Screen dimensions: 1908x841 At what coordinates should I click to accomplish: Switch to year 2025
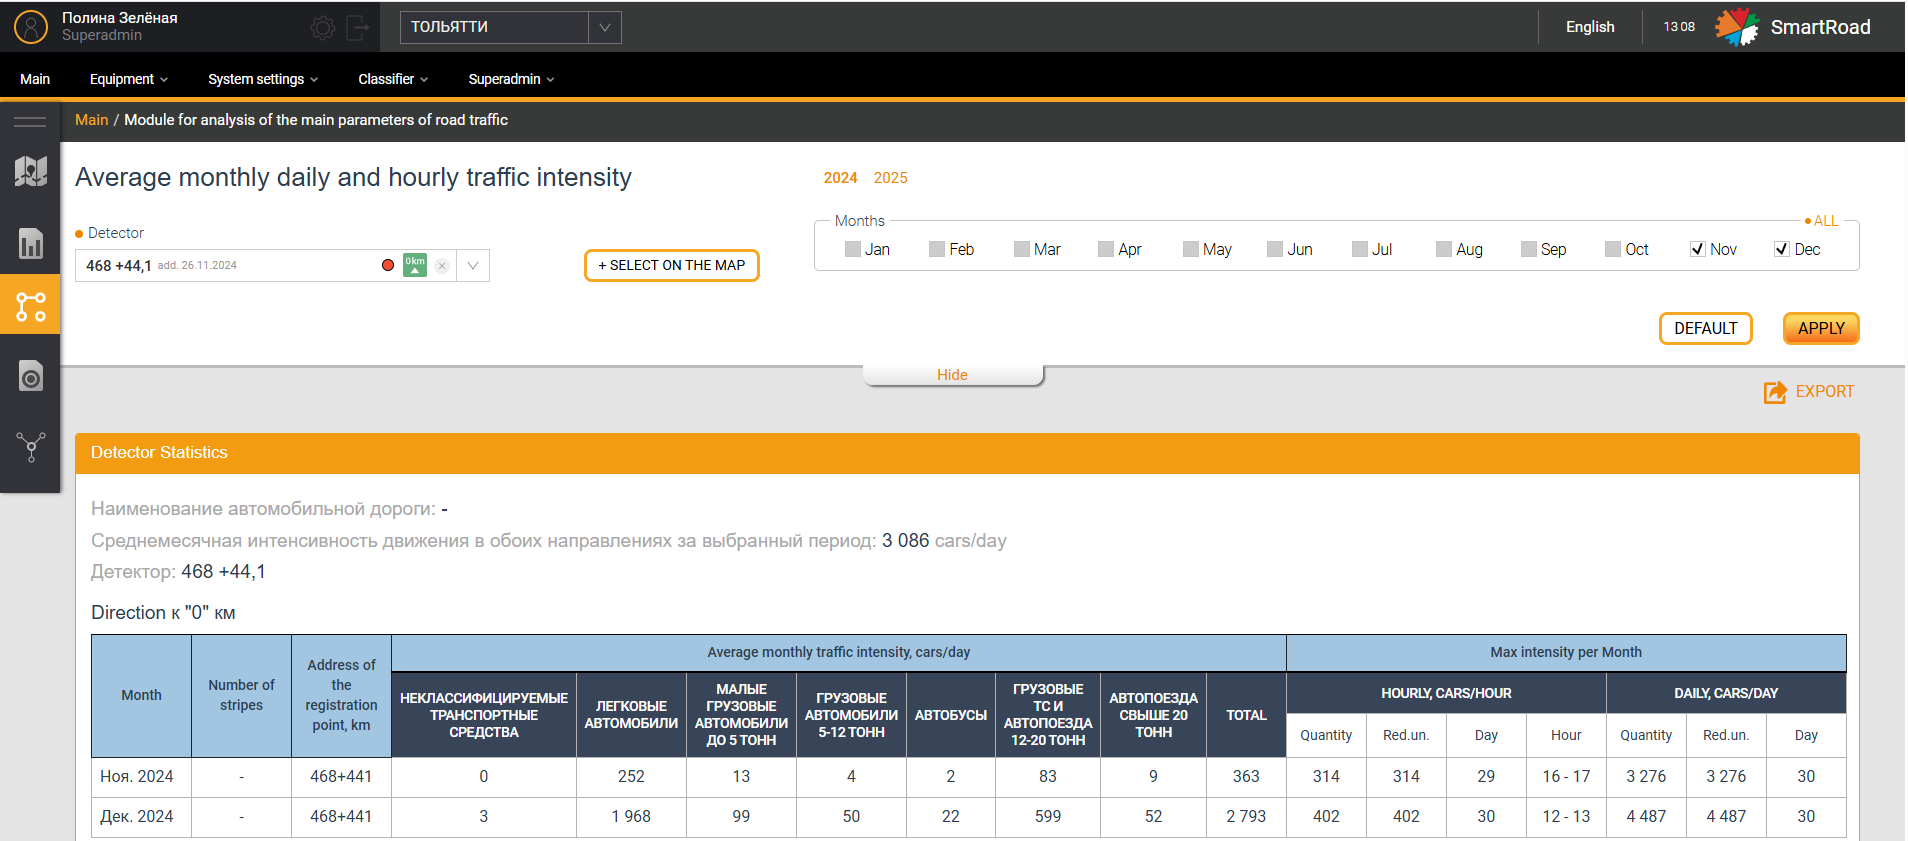890,178
